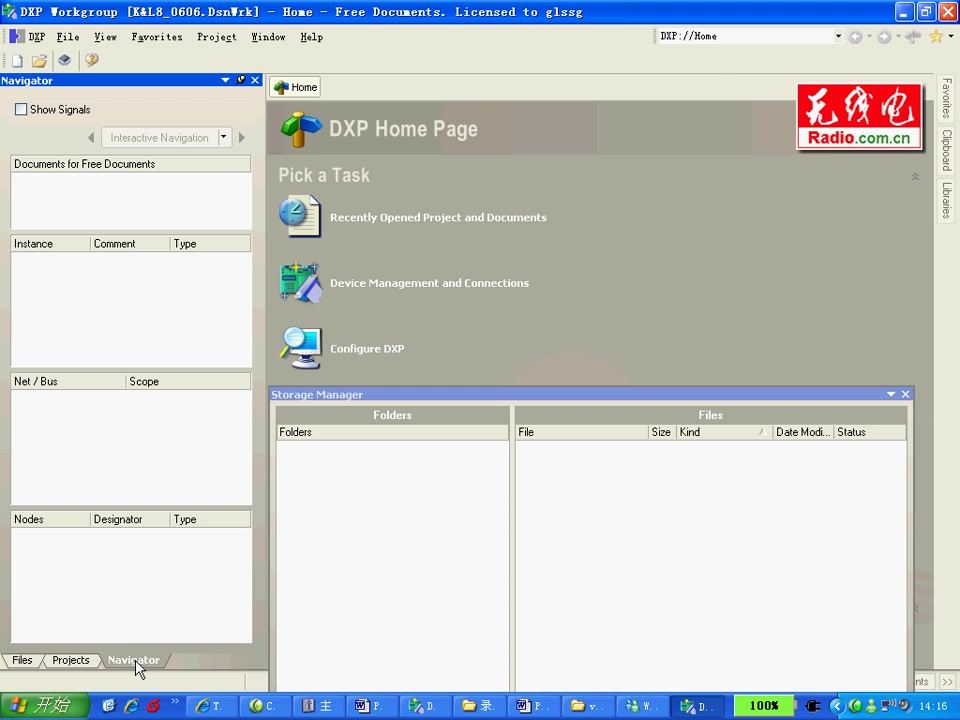960x720 pixels.
Task: Click the previous navigation left arrow
Action: [x=91, y=138]
